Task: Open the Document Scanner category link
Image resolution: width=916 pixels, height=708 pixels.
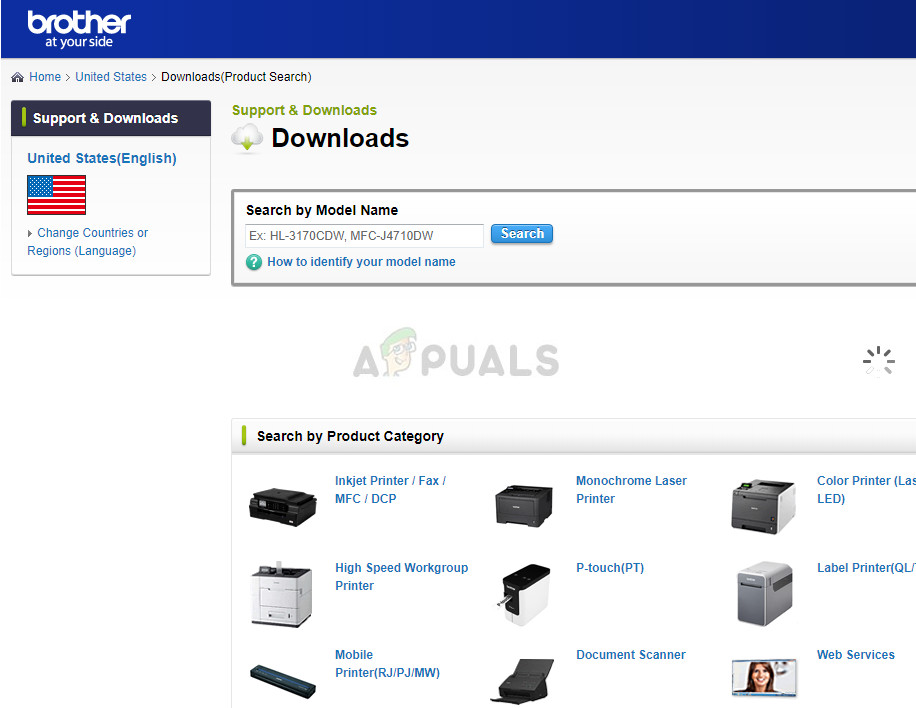Action: [x=631, y=655]
